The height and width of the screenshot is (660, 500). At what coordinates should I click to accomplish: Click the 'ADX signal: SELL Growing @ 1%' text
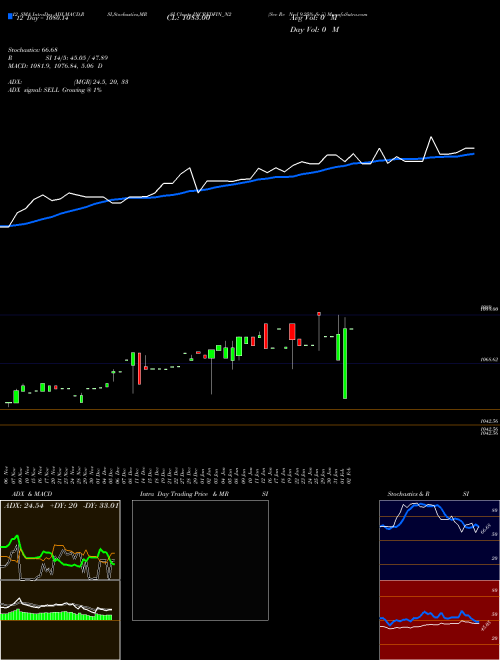point(55,90)
